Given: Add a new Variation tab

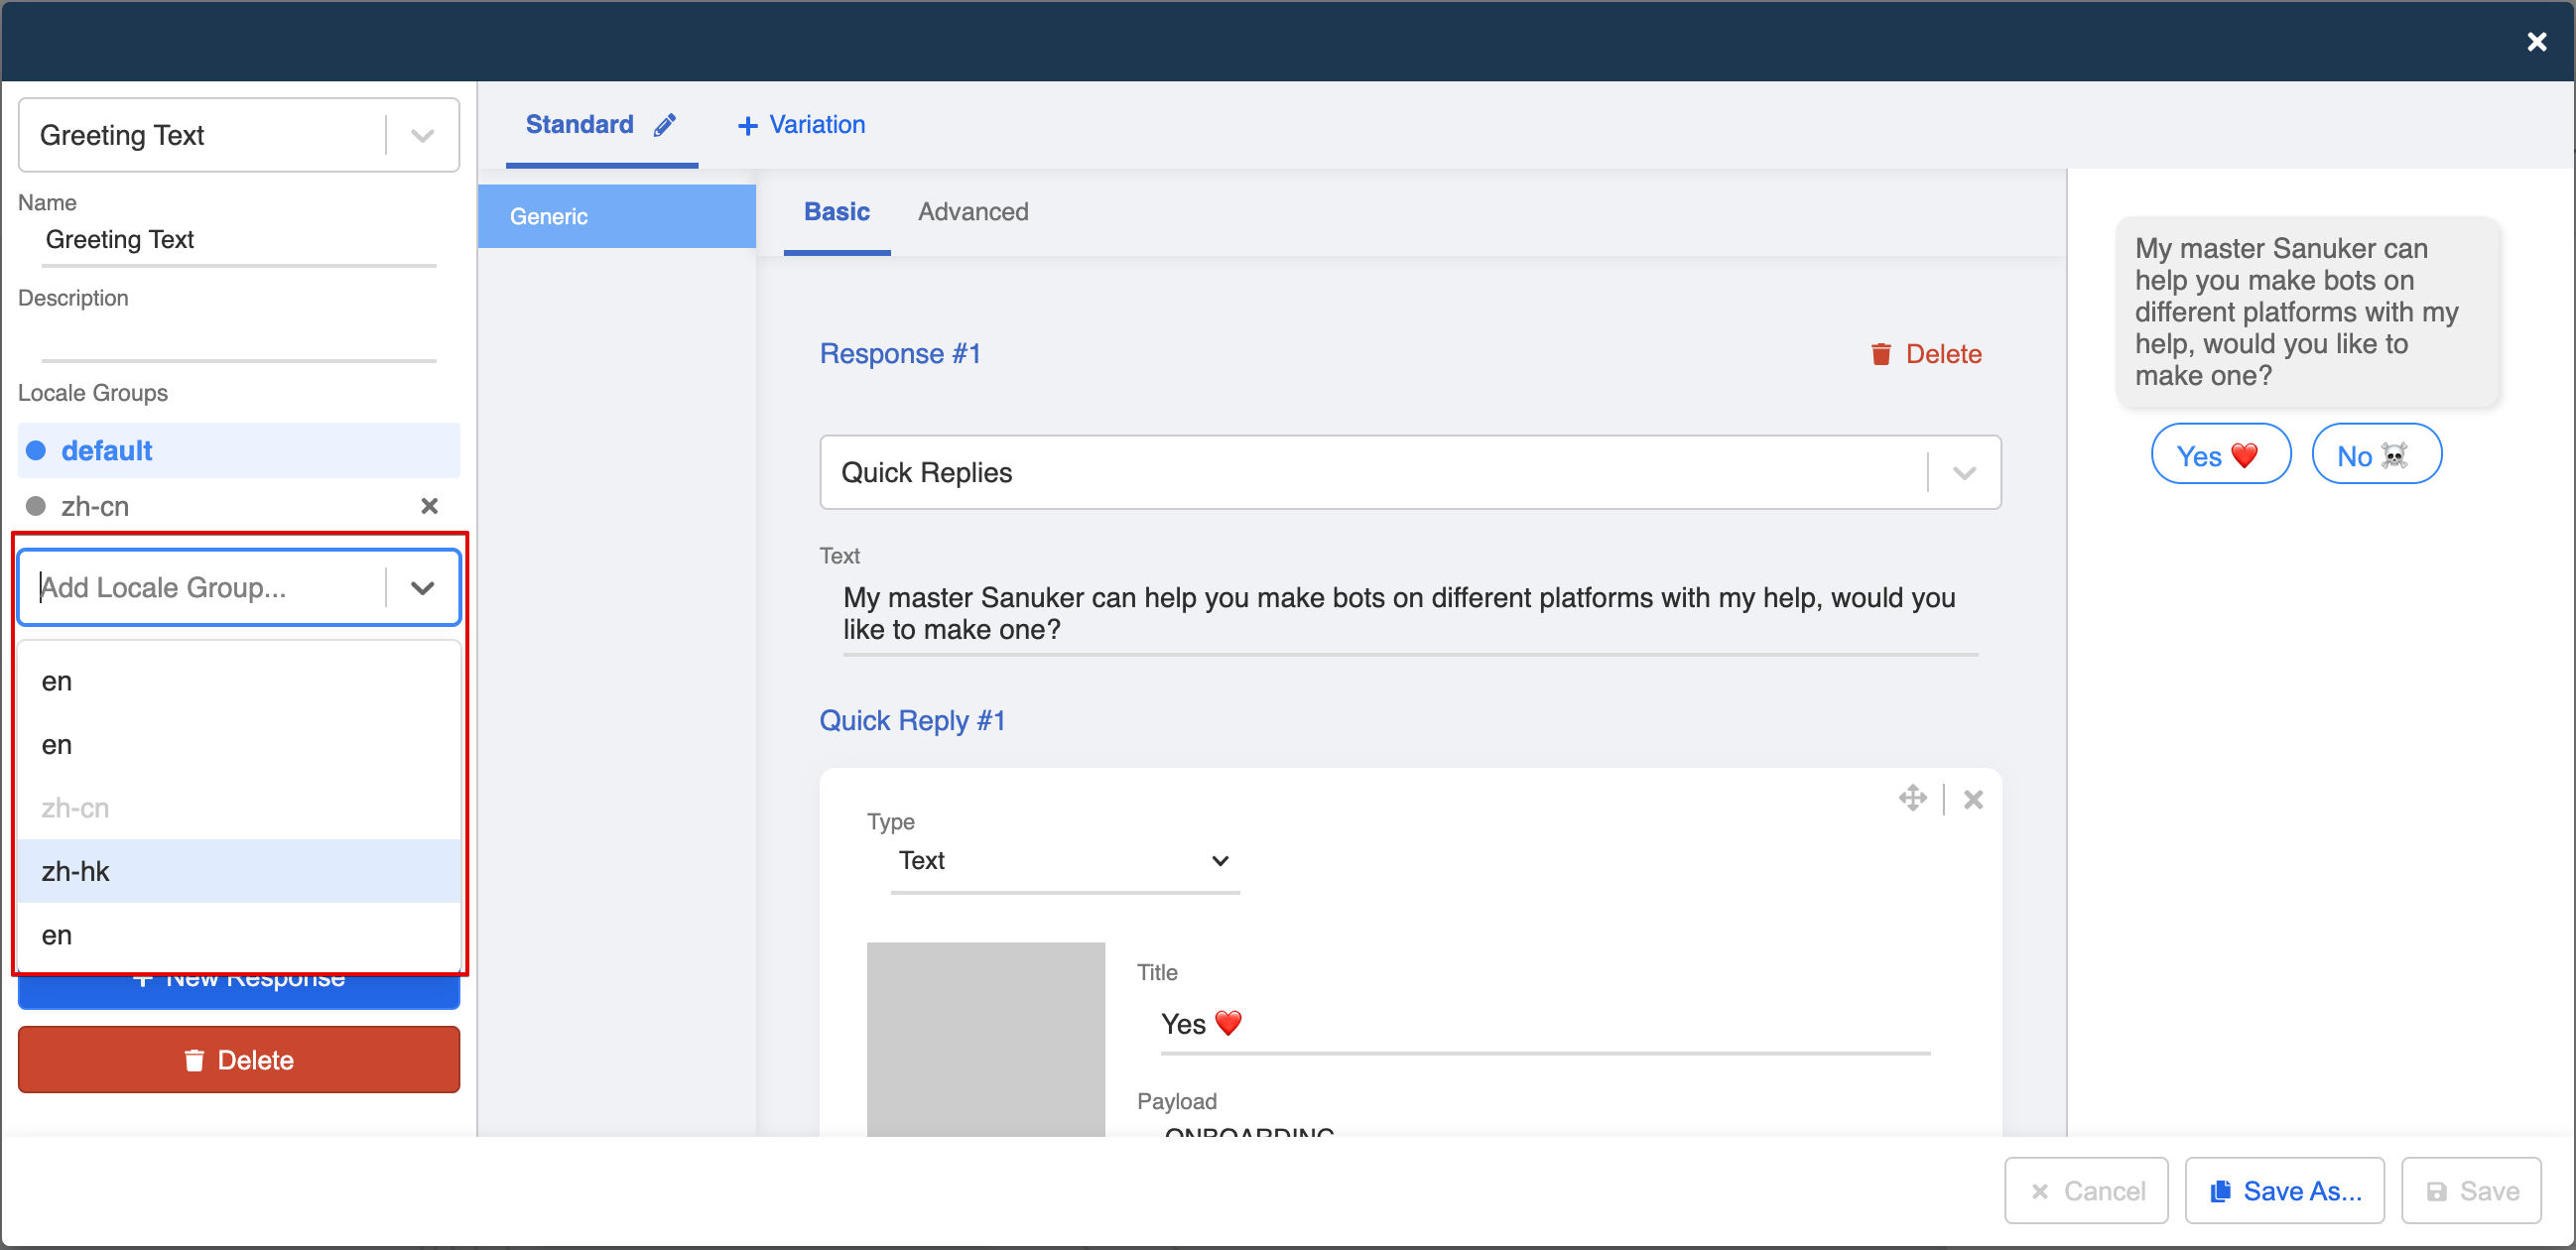Looking at the screenshot, I should point(801,125).
